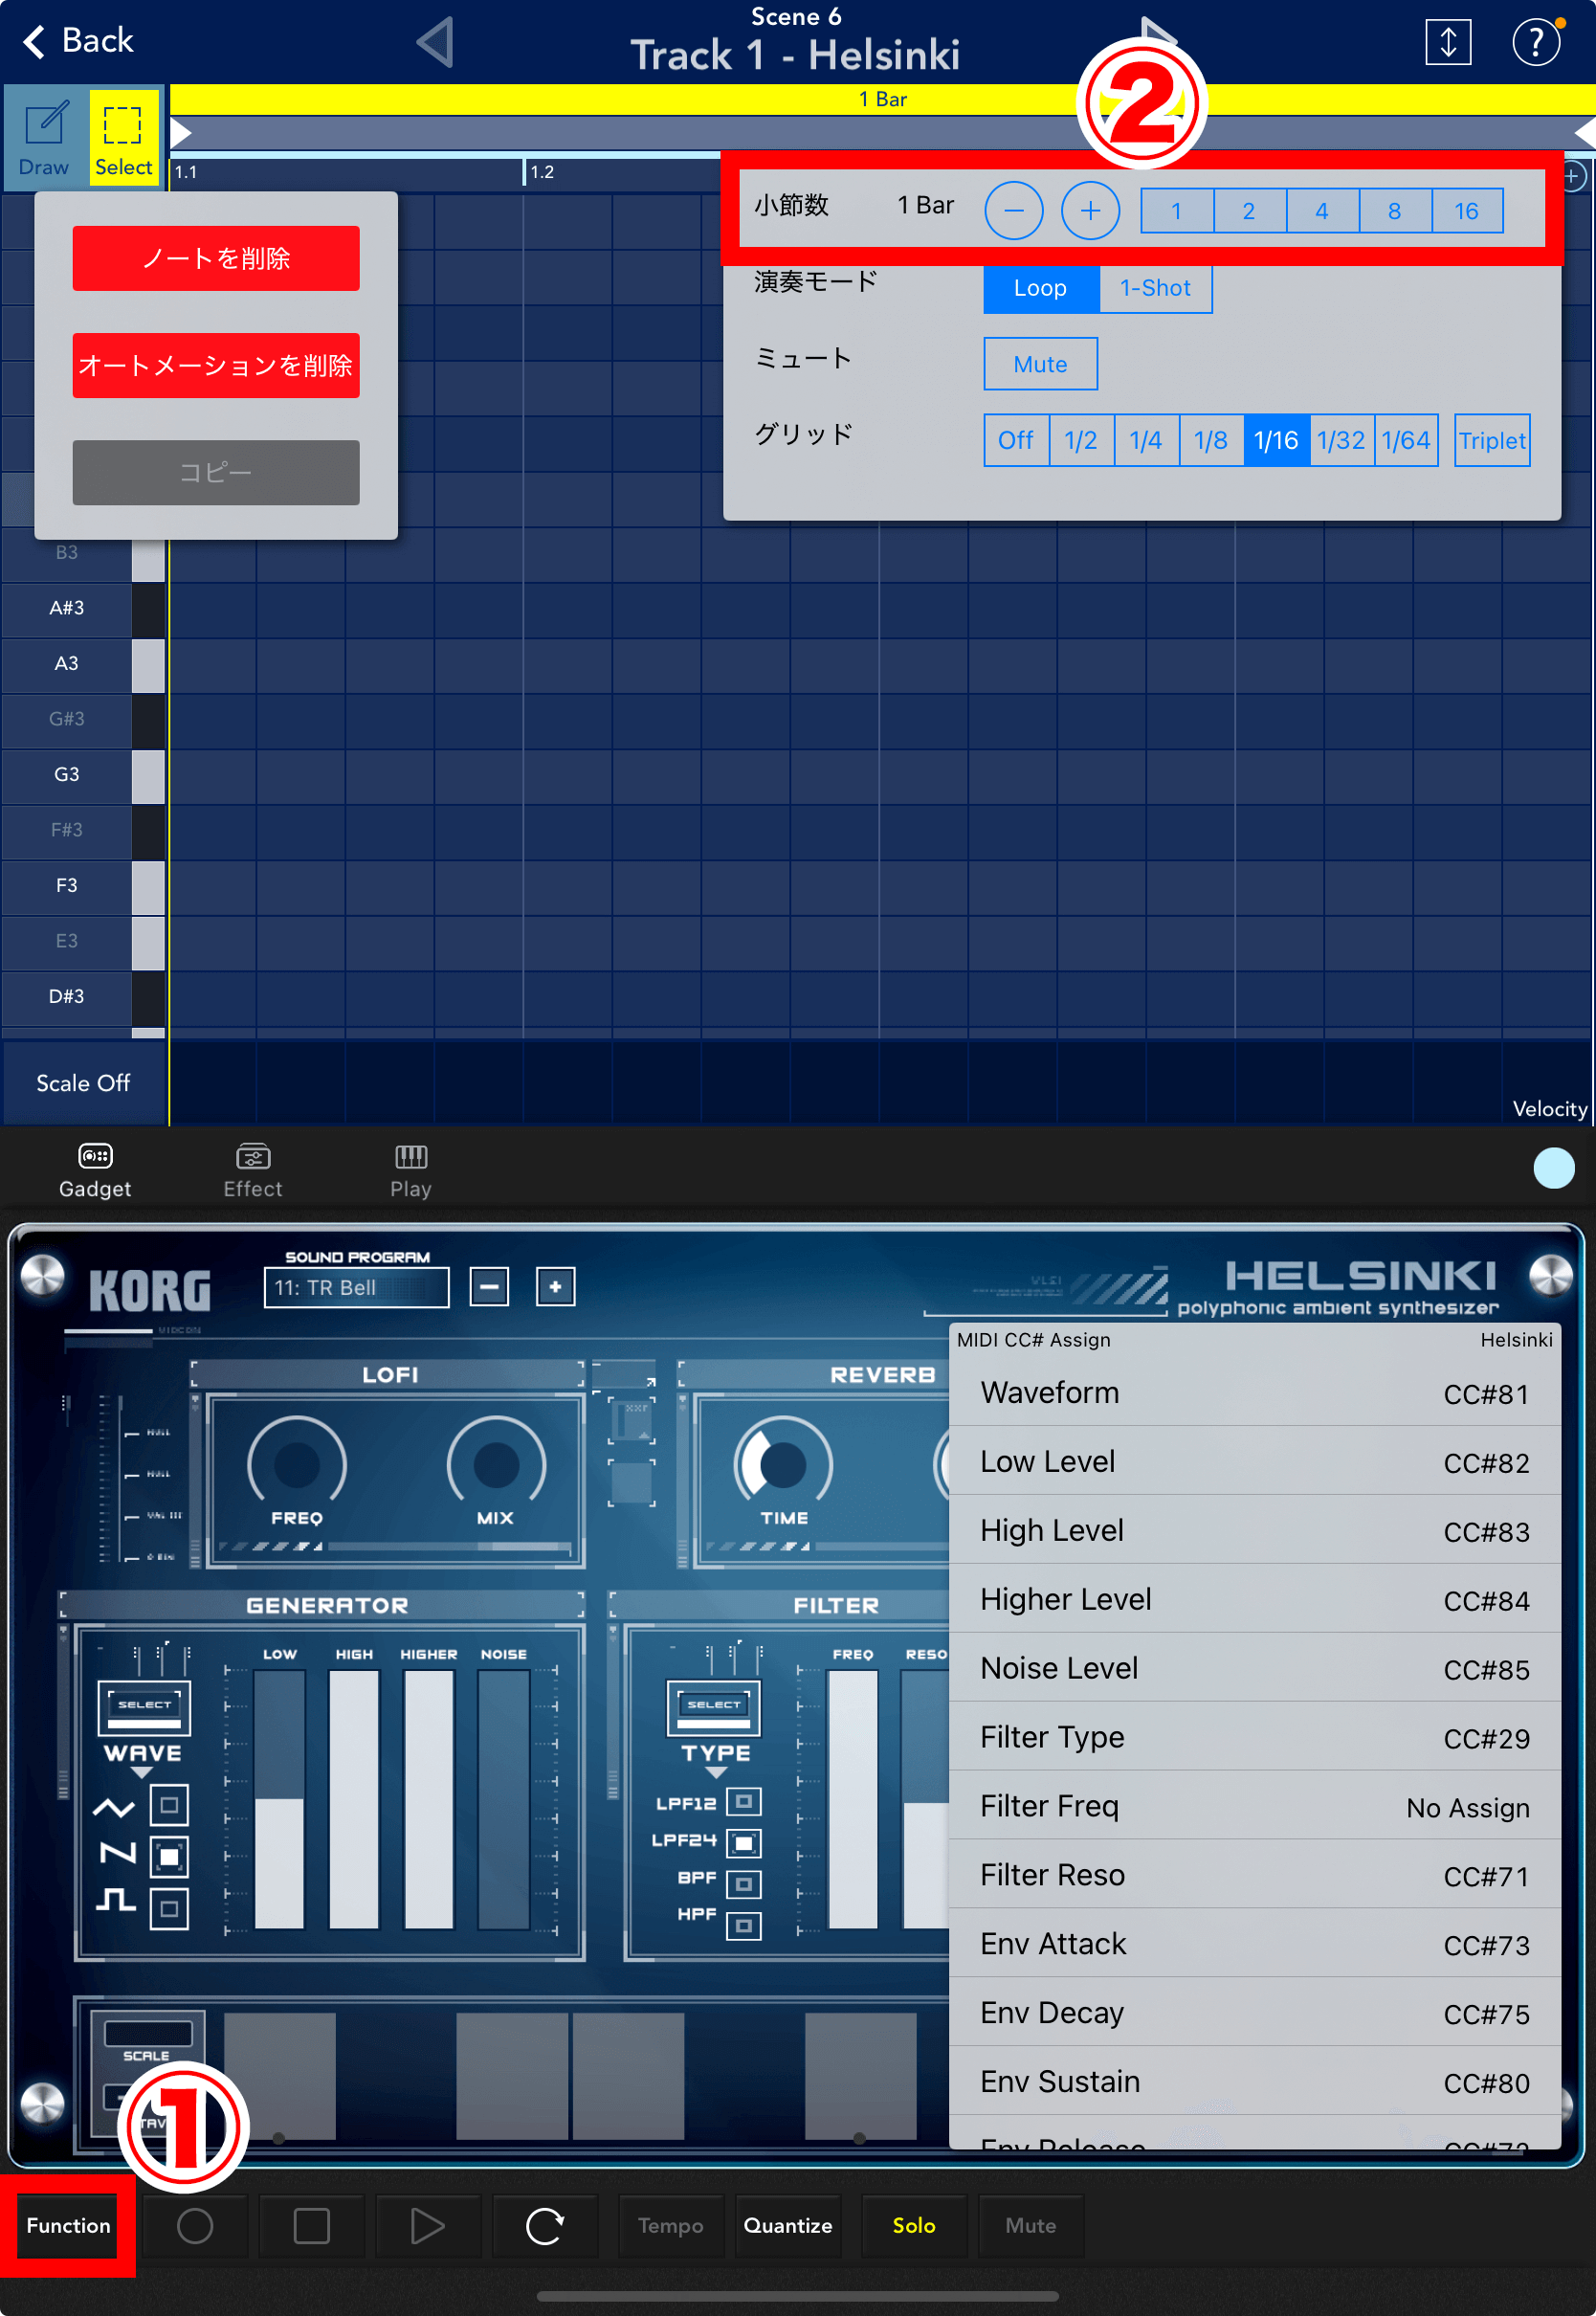Start playback with the triangle button
The height and width of the screenshot is (2316, 1596).
click(x=428, y=2226)
